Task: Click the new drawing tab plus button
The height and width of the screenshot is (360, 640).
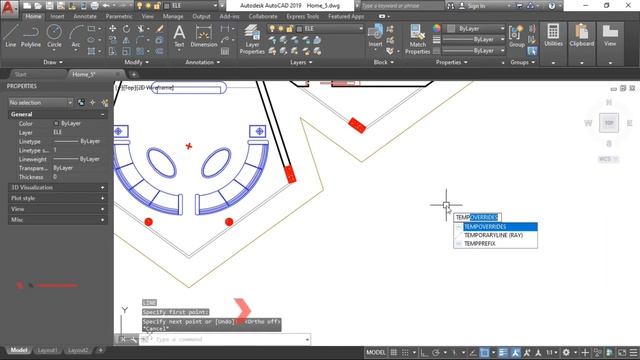Action: pyautogui.click(x=133, y=74)
